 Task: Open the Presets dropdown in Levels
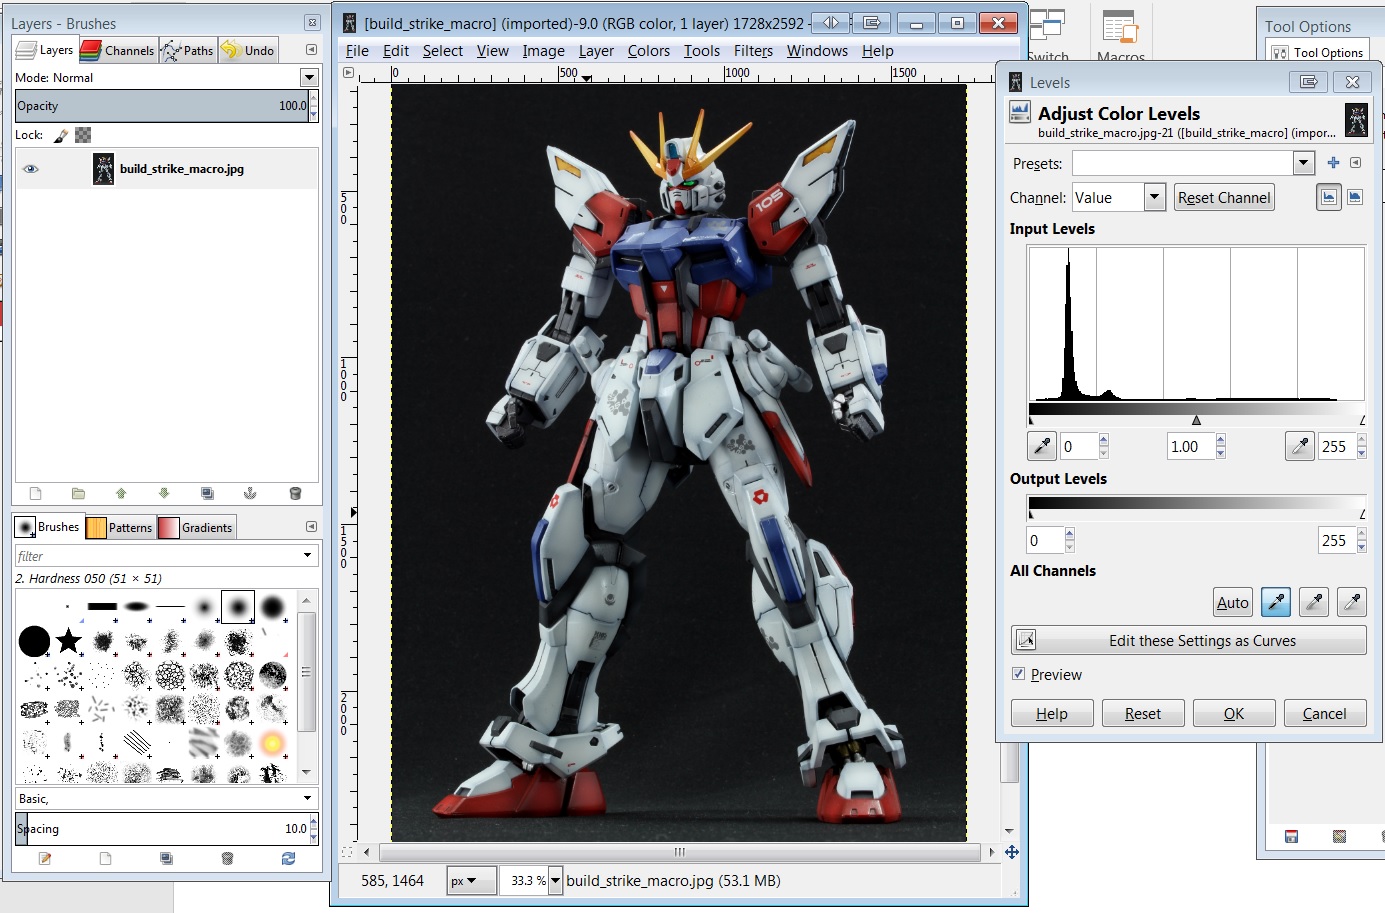[1303, 163]
